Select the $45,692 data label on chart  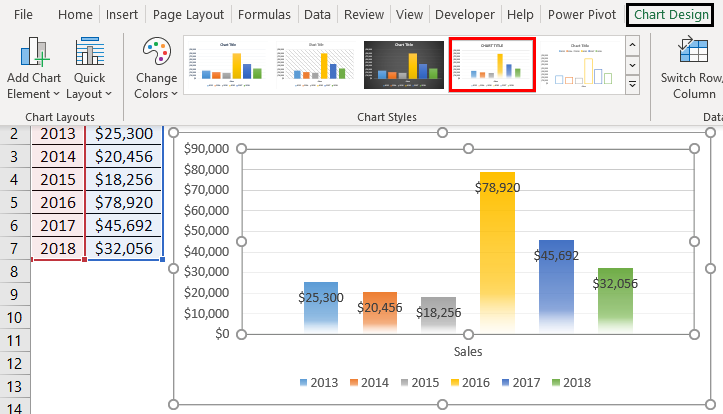point(557,255)
